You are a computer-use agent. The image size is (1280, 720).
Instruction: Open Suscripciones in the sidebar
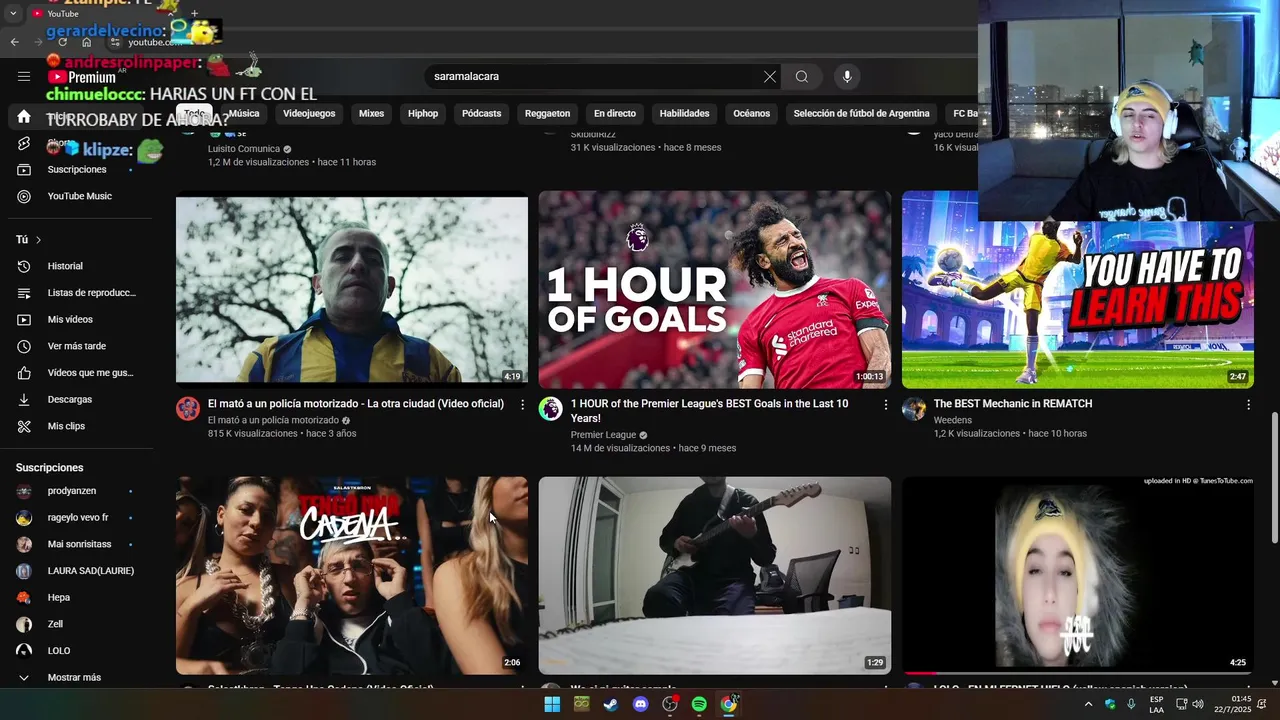click(x=77, y=169)
